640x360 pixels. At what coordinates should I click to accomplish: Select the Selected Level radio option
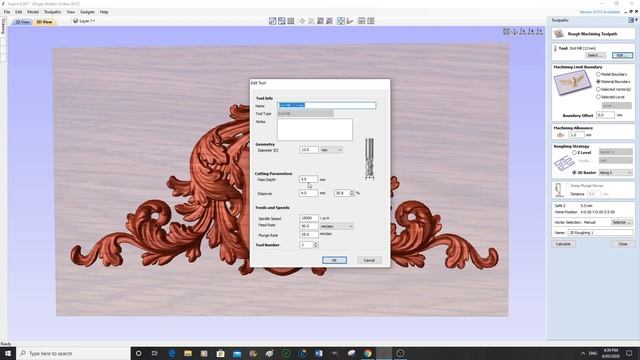(x=598, y=97)
